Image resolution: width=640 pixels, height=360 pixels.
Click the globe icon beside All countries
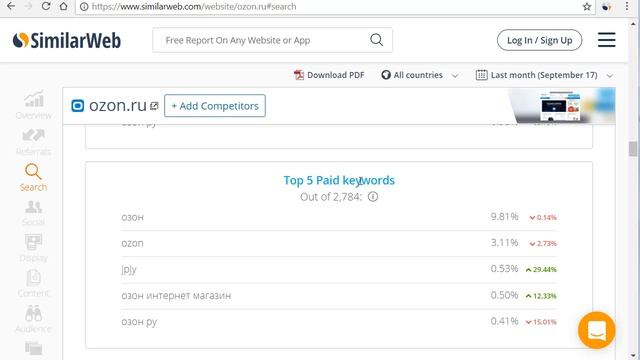click(386, 75)
